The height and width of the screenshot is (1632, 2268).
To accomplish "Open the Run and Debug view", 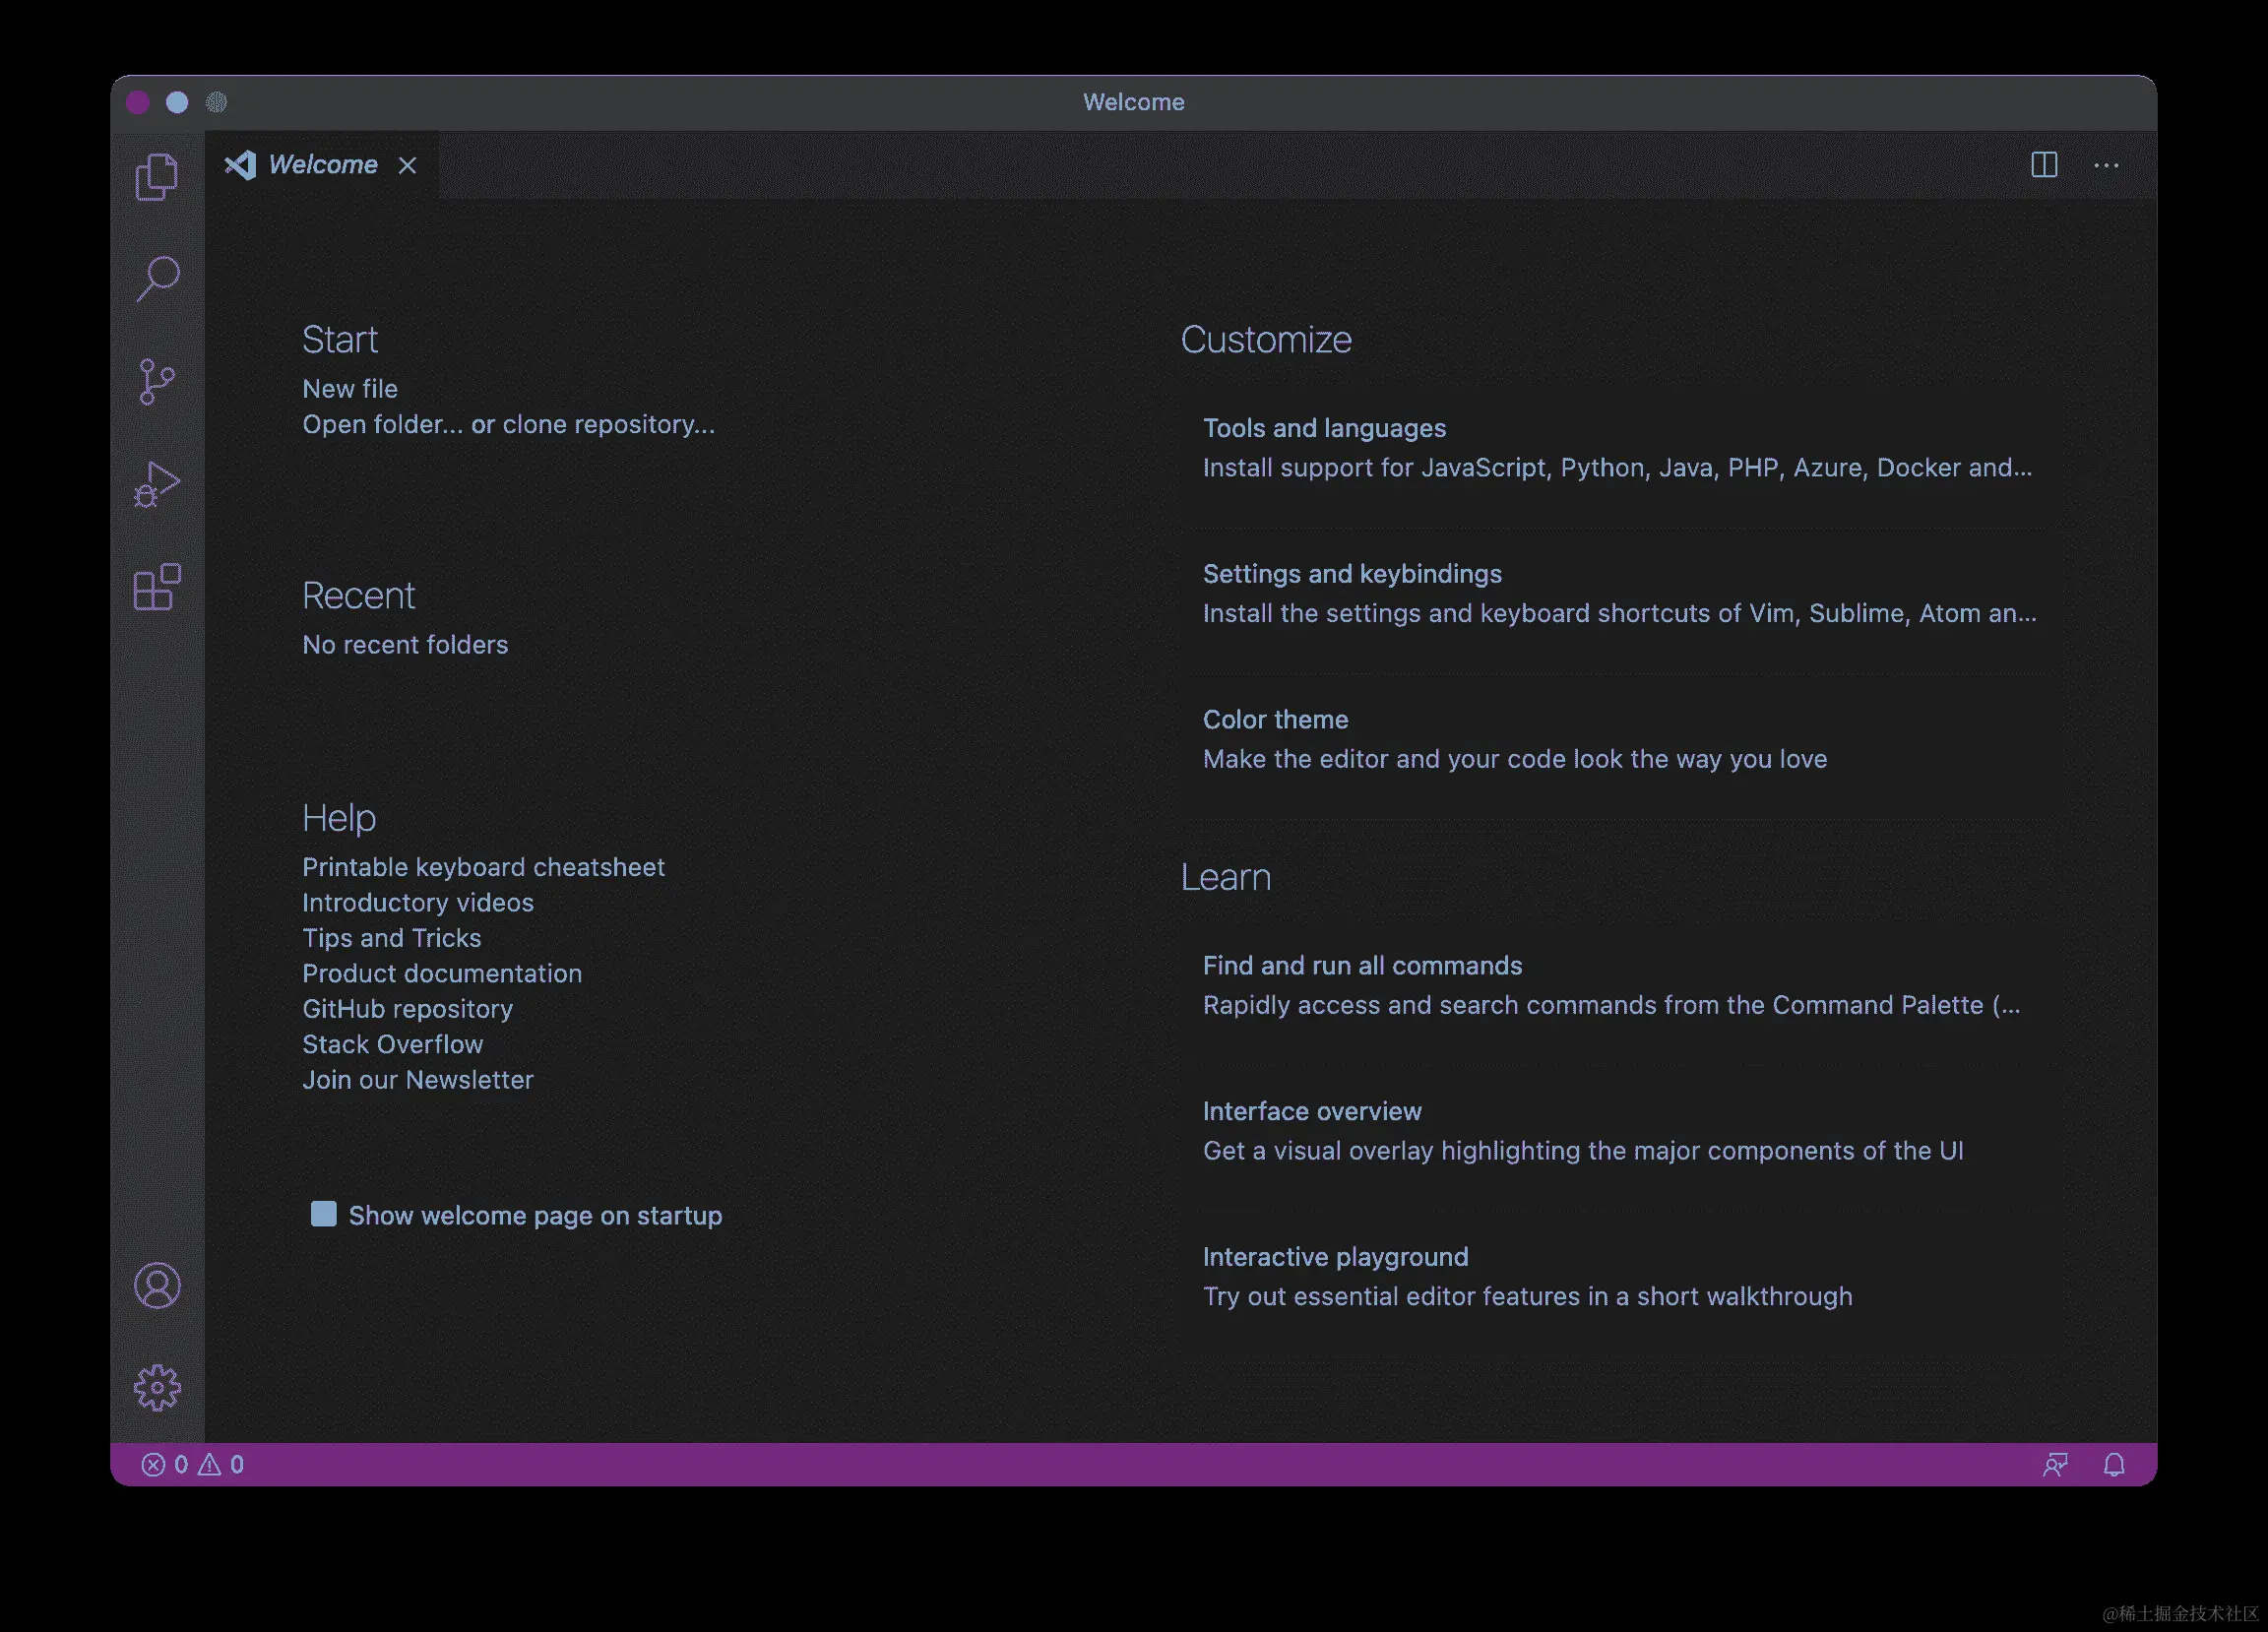I will pyautogui.click(x=157, y=484).
